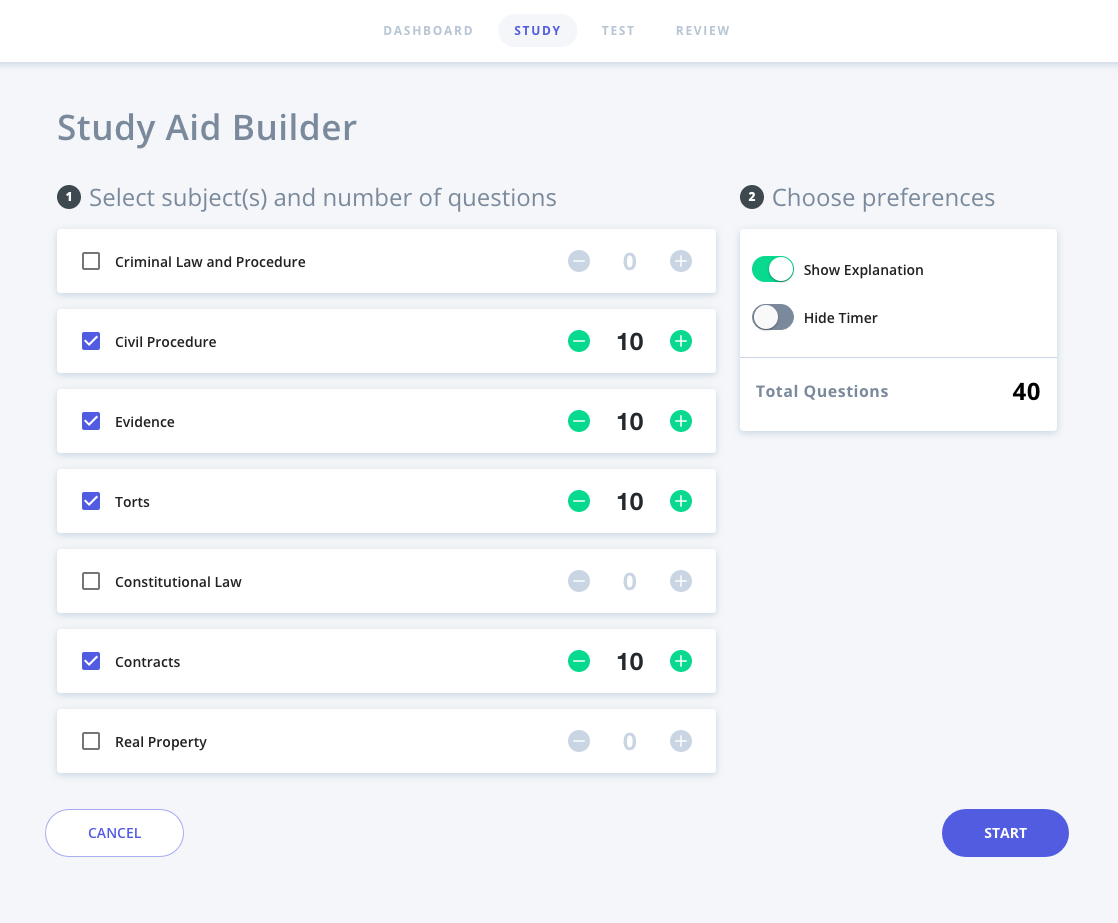Decrease Civil Procedure question count

(579, 342)
